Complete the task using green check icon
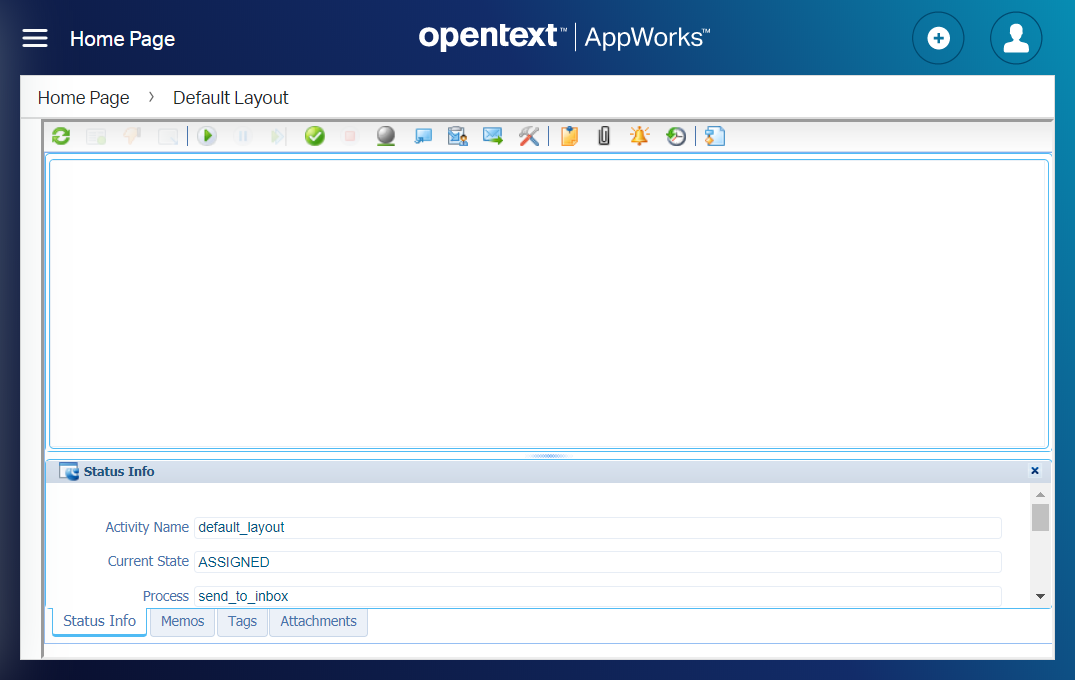The width and height of the screenshot is (1075, 680). [x=314, y=136]
